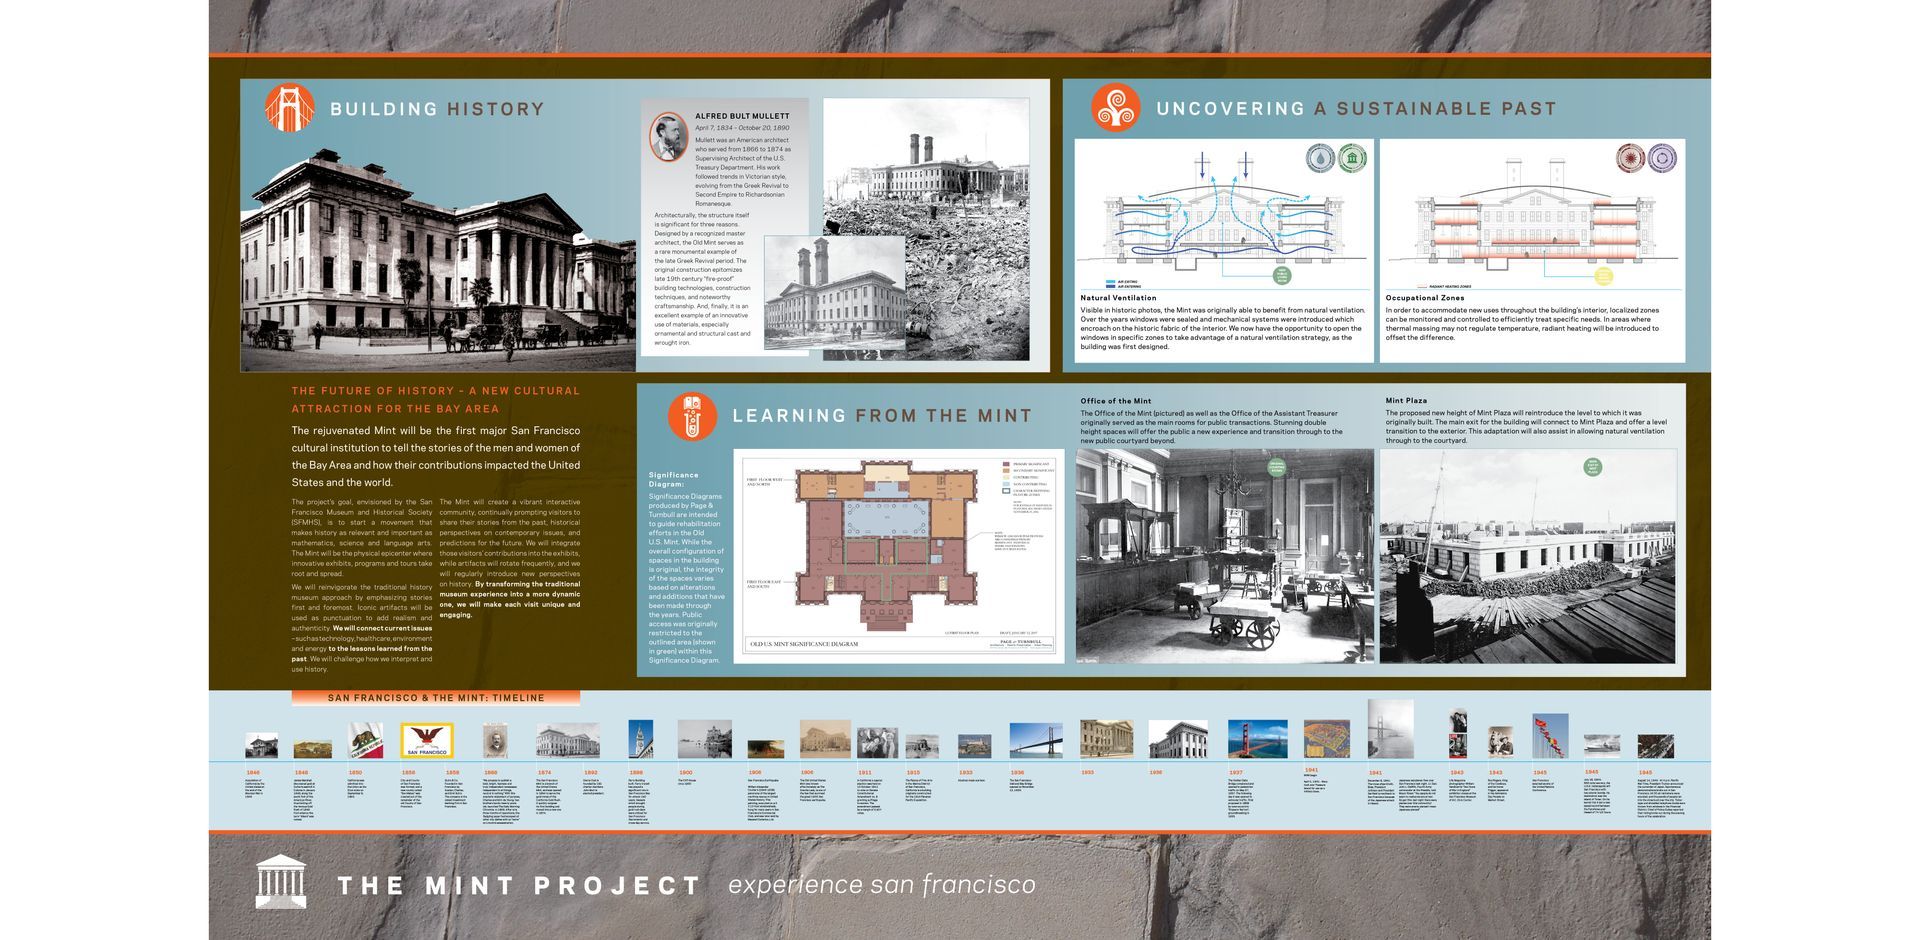Select the 1848 timeline year marker
The width and height of the screenshot is (1920, 940).
pyautogui.click(x=302, y=773)
